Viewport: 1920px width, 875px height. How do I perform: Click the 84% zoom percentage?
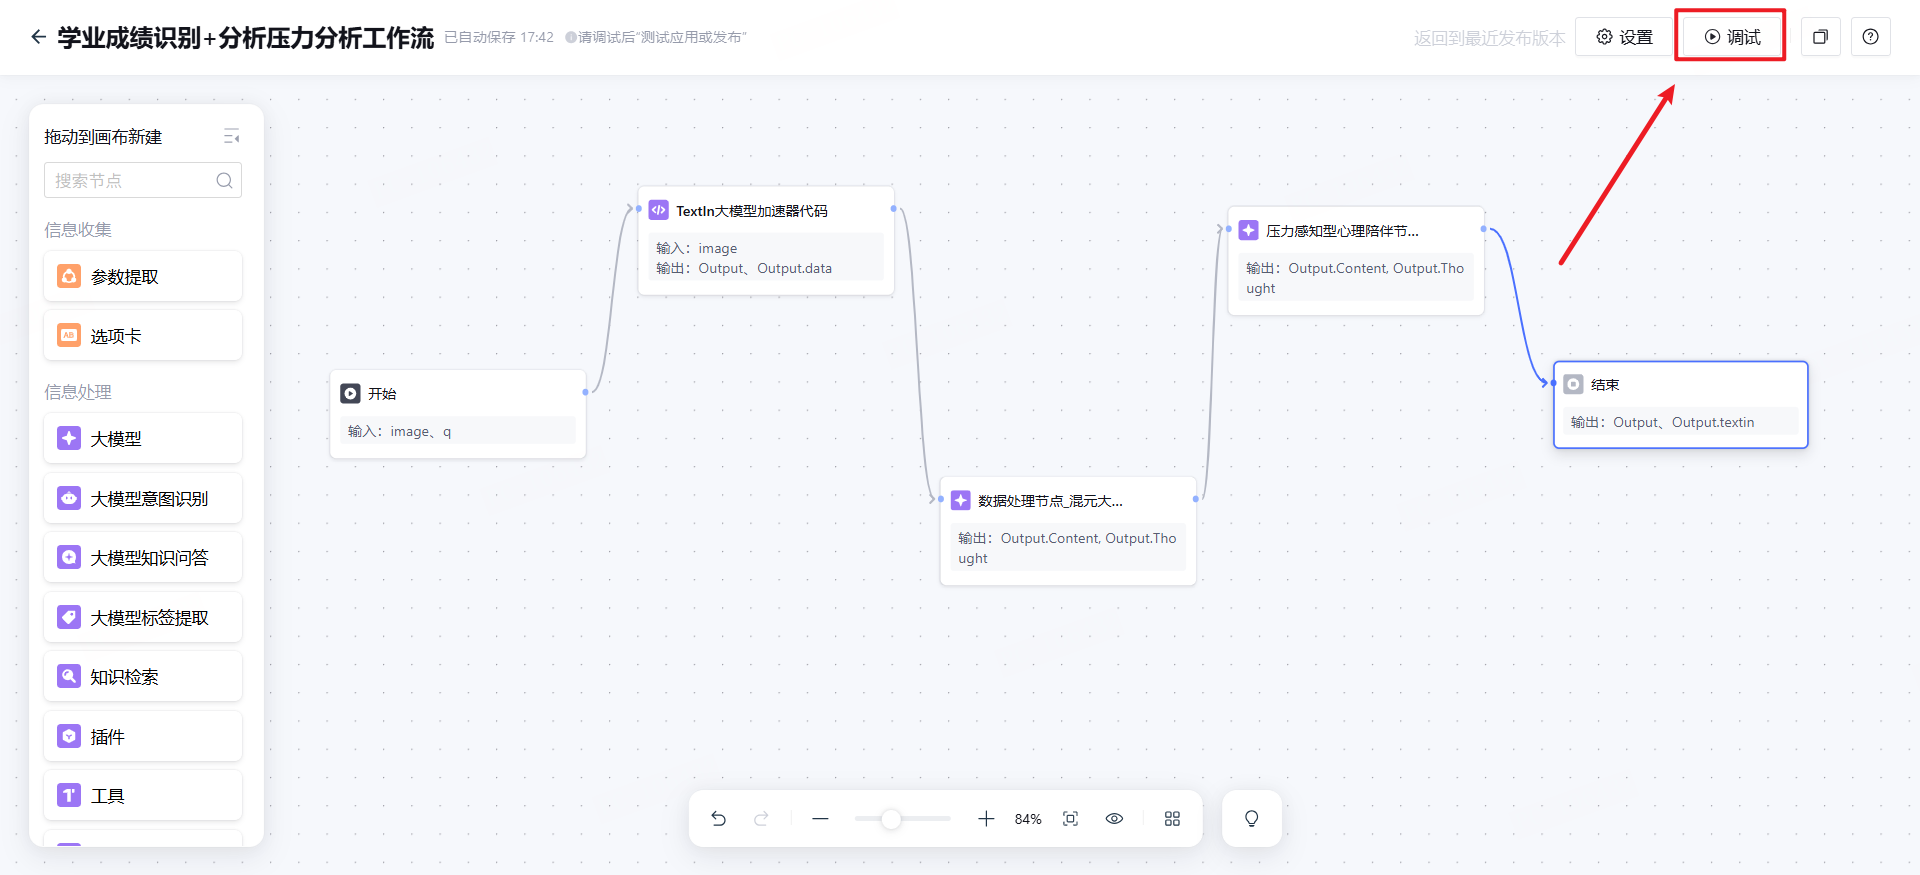(x=1028, y=819)
